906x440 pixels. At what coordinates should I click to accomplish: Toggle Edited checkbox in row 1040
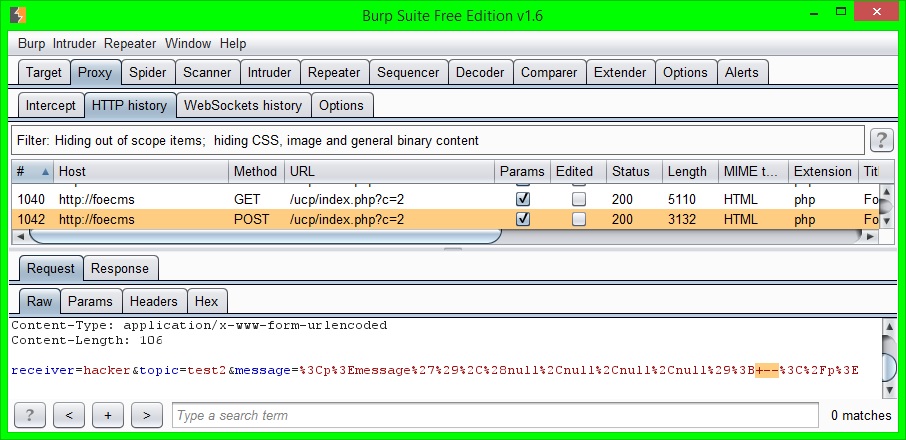[578, 199]
